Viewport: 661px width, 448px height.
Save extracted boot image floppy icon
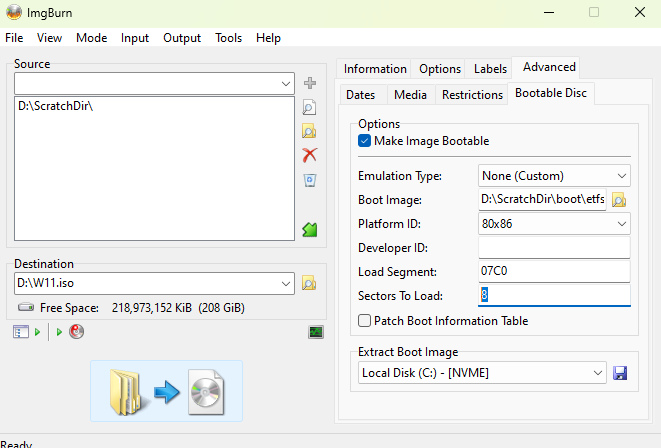[x=620, y=373]
